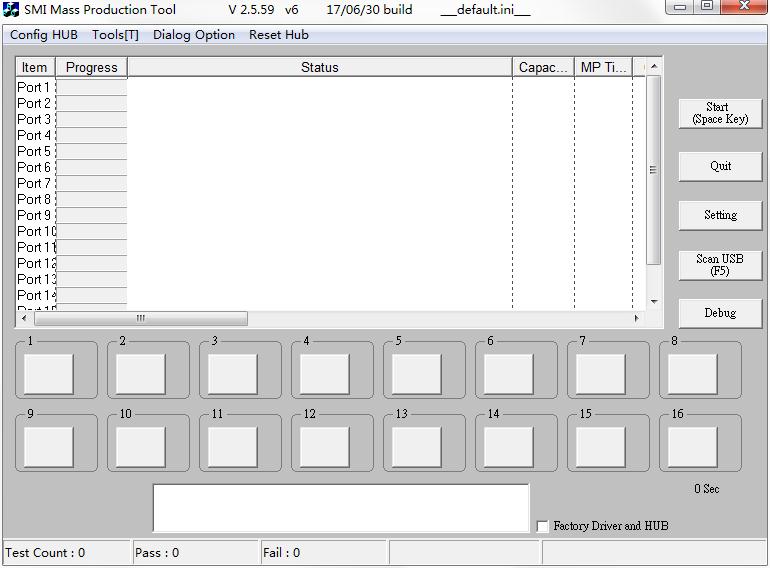Click the Debug button
770x568 pixels.
(x=720, y=313)
